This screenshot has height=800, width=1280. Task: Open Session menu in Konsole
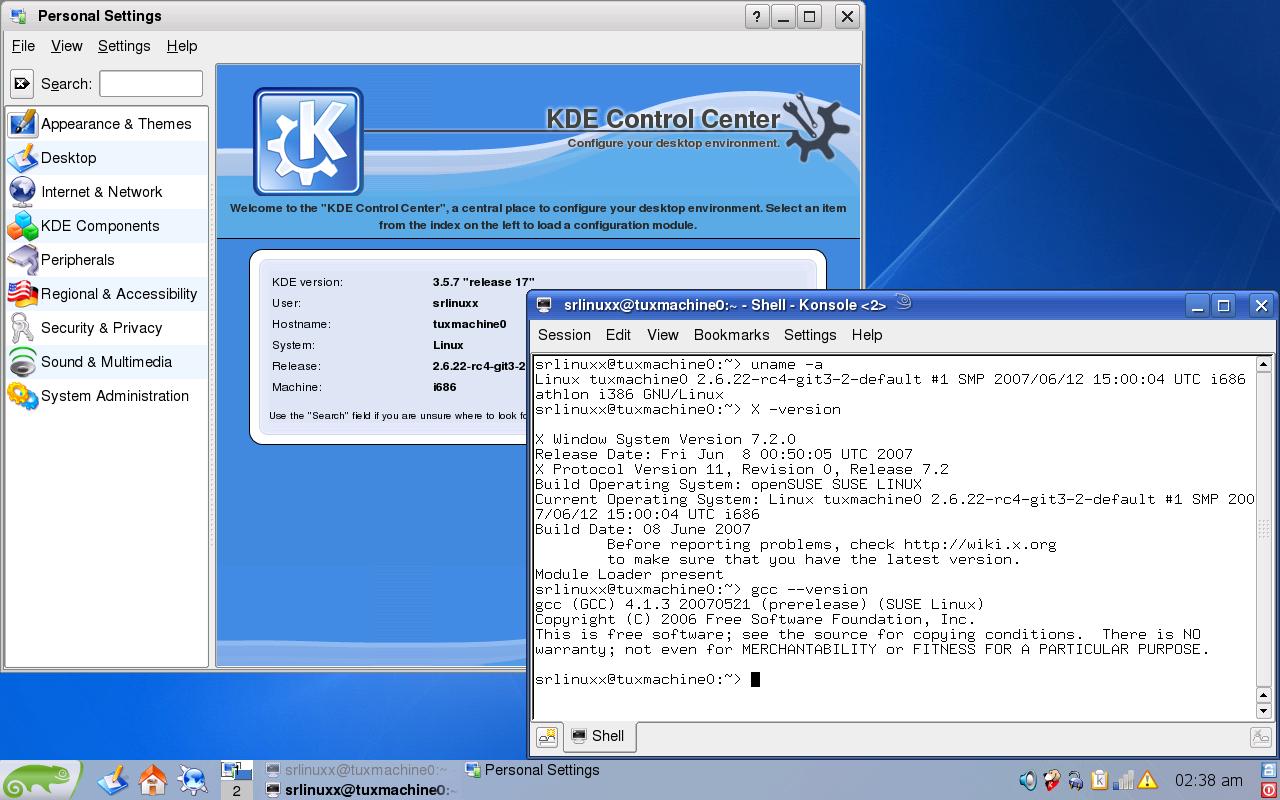tap(564, 335)
